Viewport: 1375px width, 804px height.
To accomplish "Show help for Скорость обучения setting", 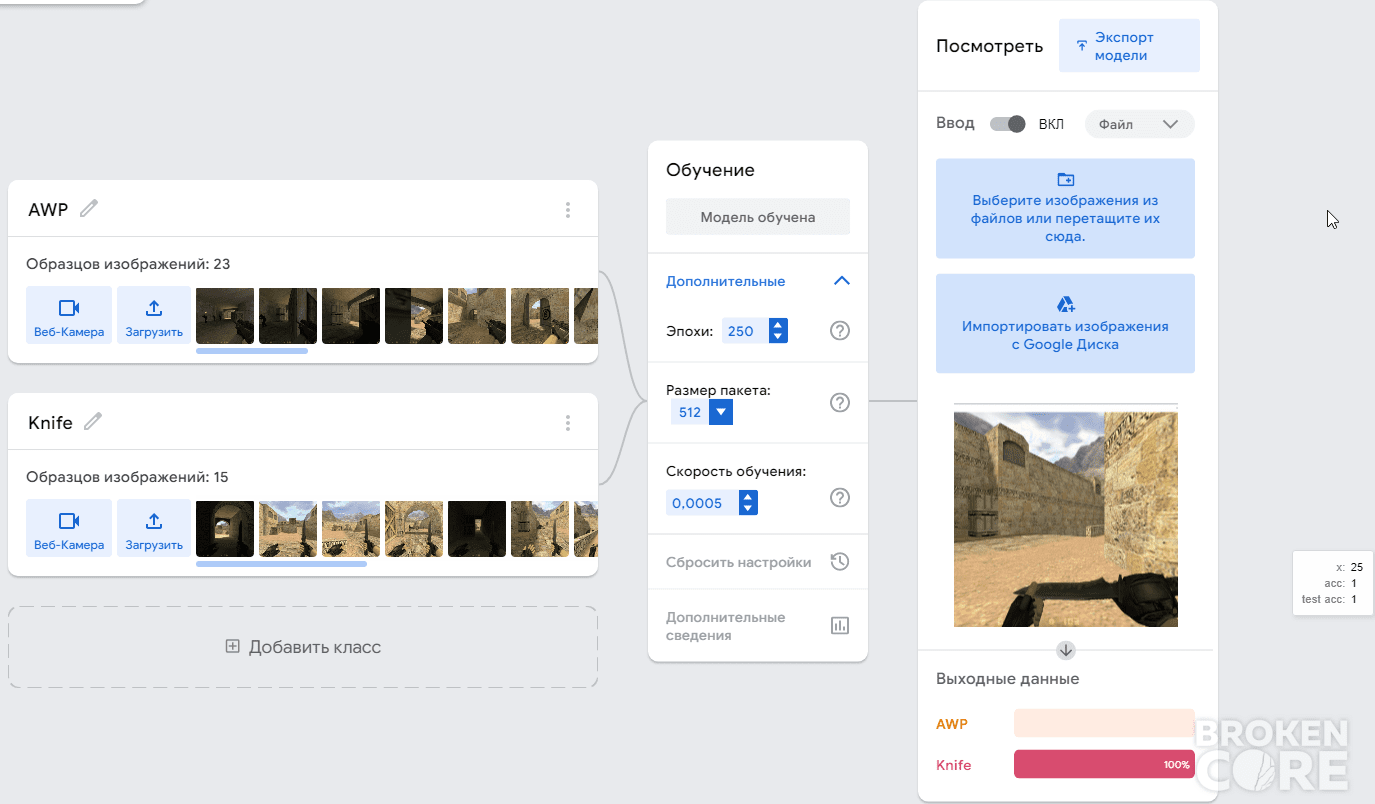I will click(x=840, y=498).
